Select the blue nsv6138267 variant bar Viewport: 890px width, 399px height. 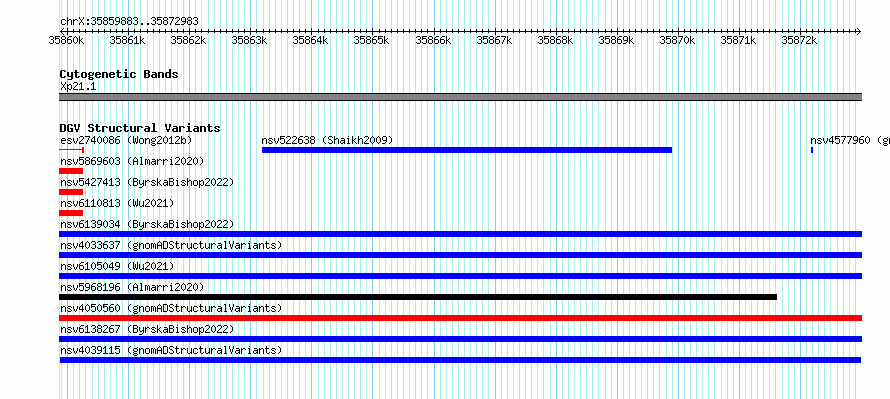pos(460,339)
